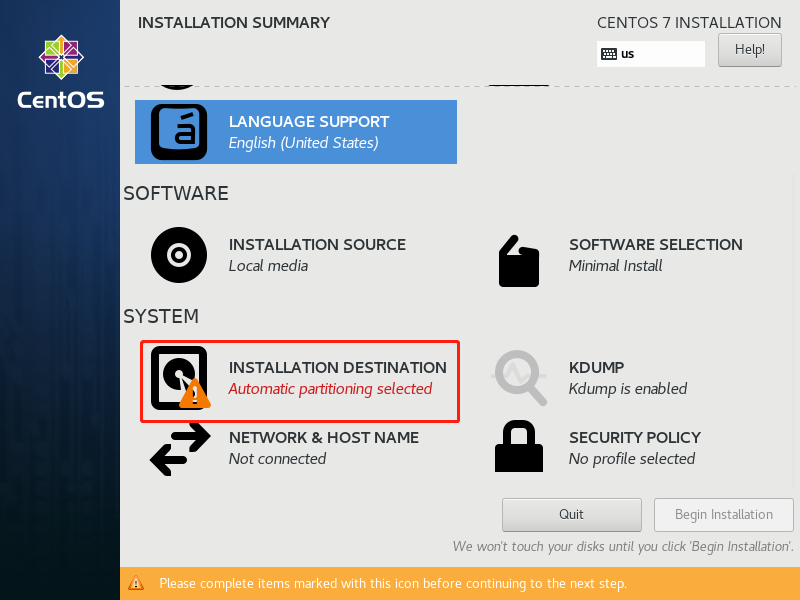
Task: Click the Minimal Install status text
Action: point(615,266)
